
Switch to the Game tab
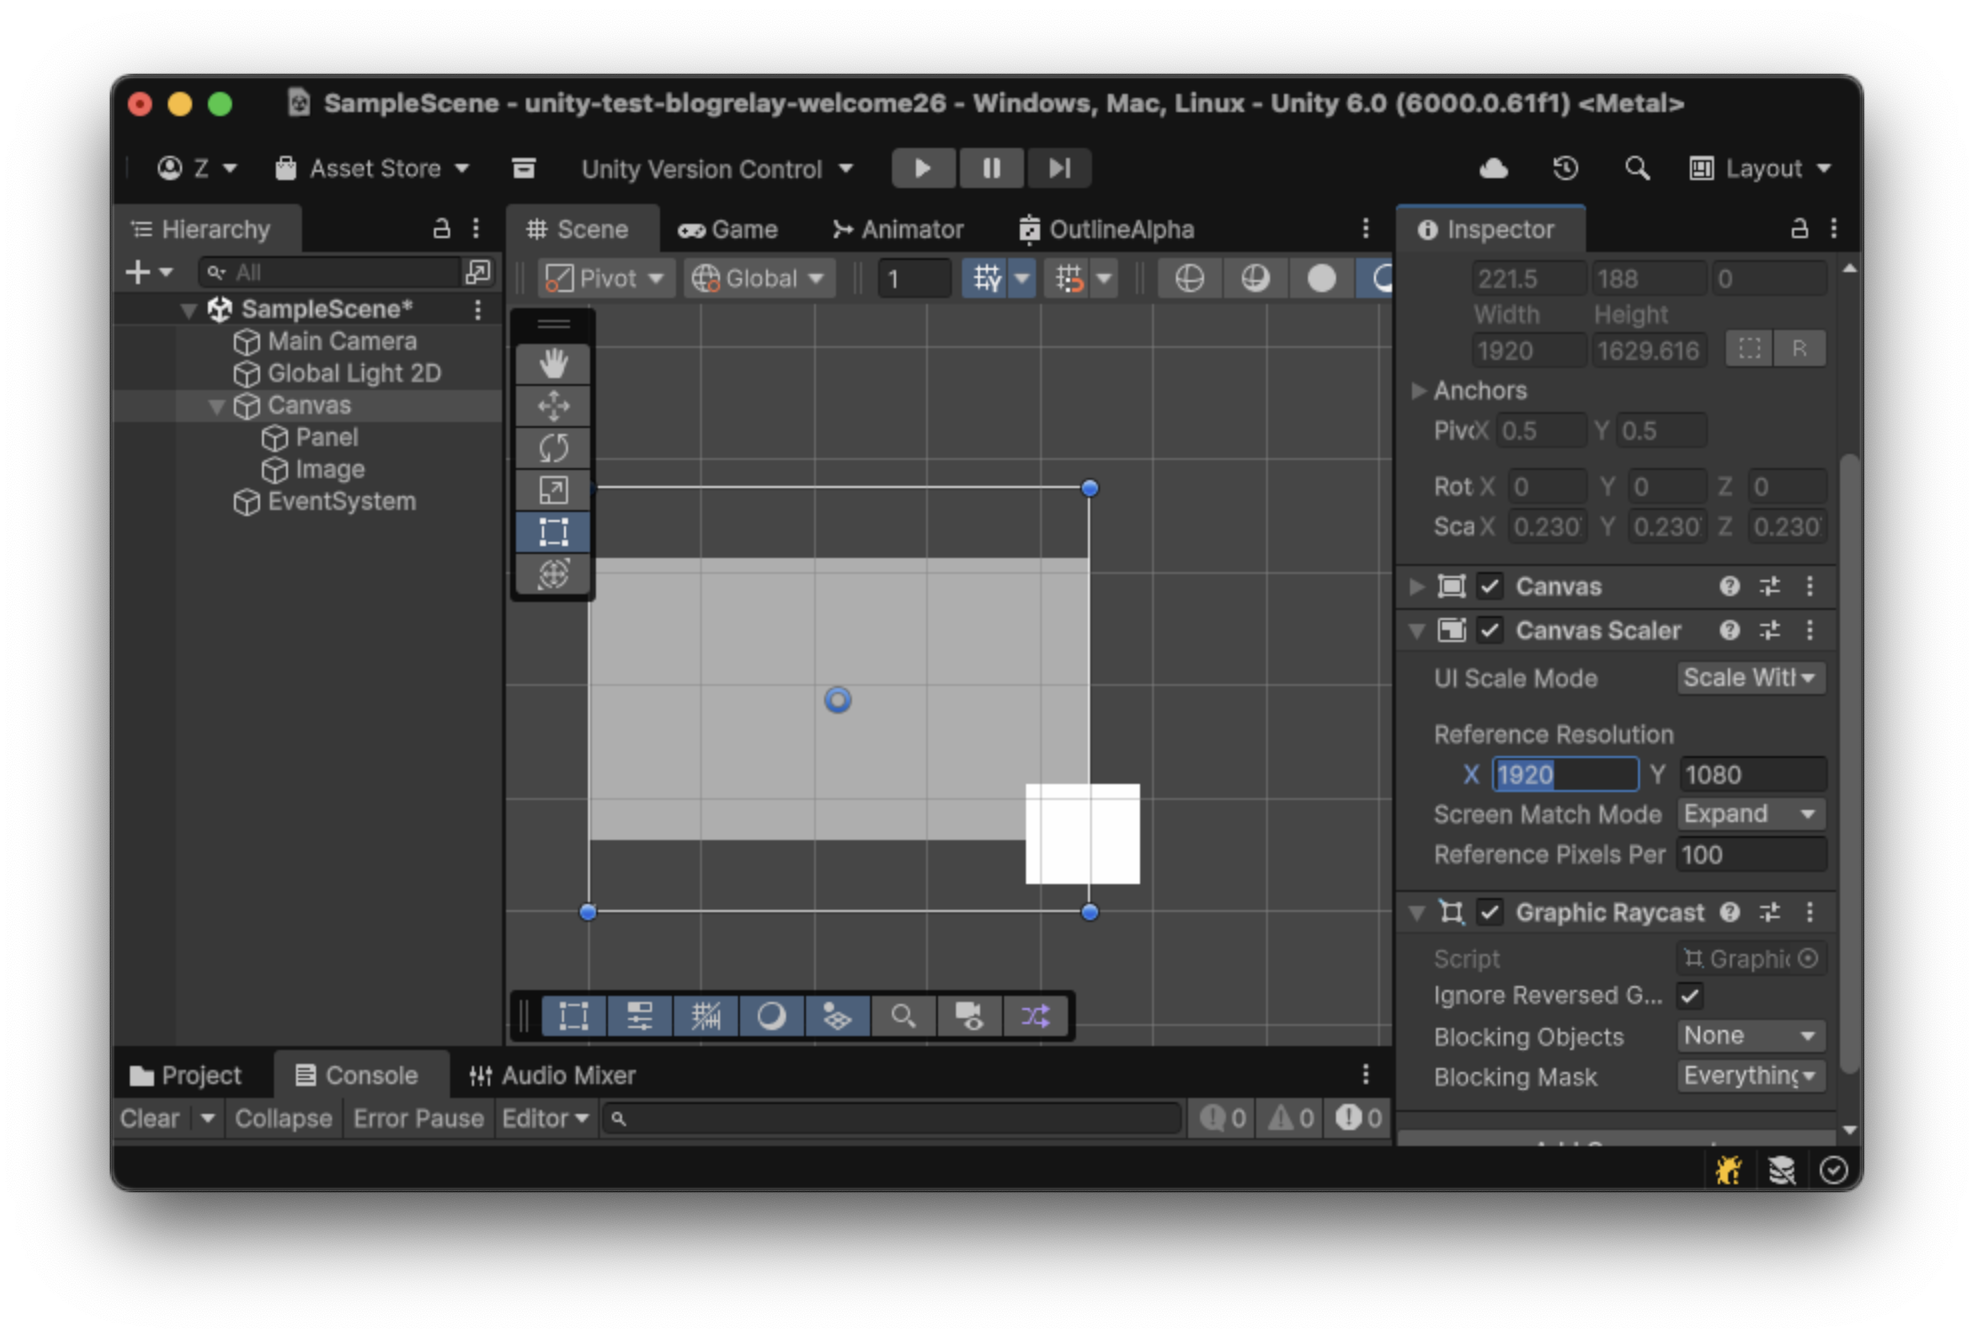tap(728, 229)
